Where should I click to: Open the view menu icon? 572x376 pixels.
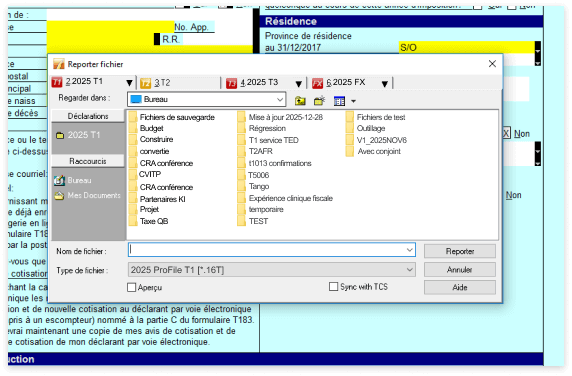[x=339, y=101]
